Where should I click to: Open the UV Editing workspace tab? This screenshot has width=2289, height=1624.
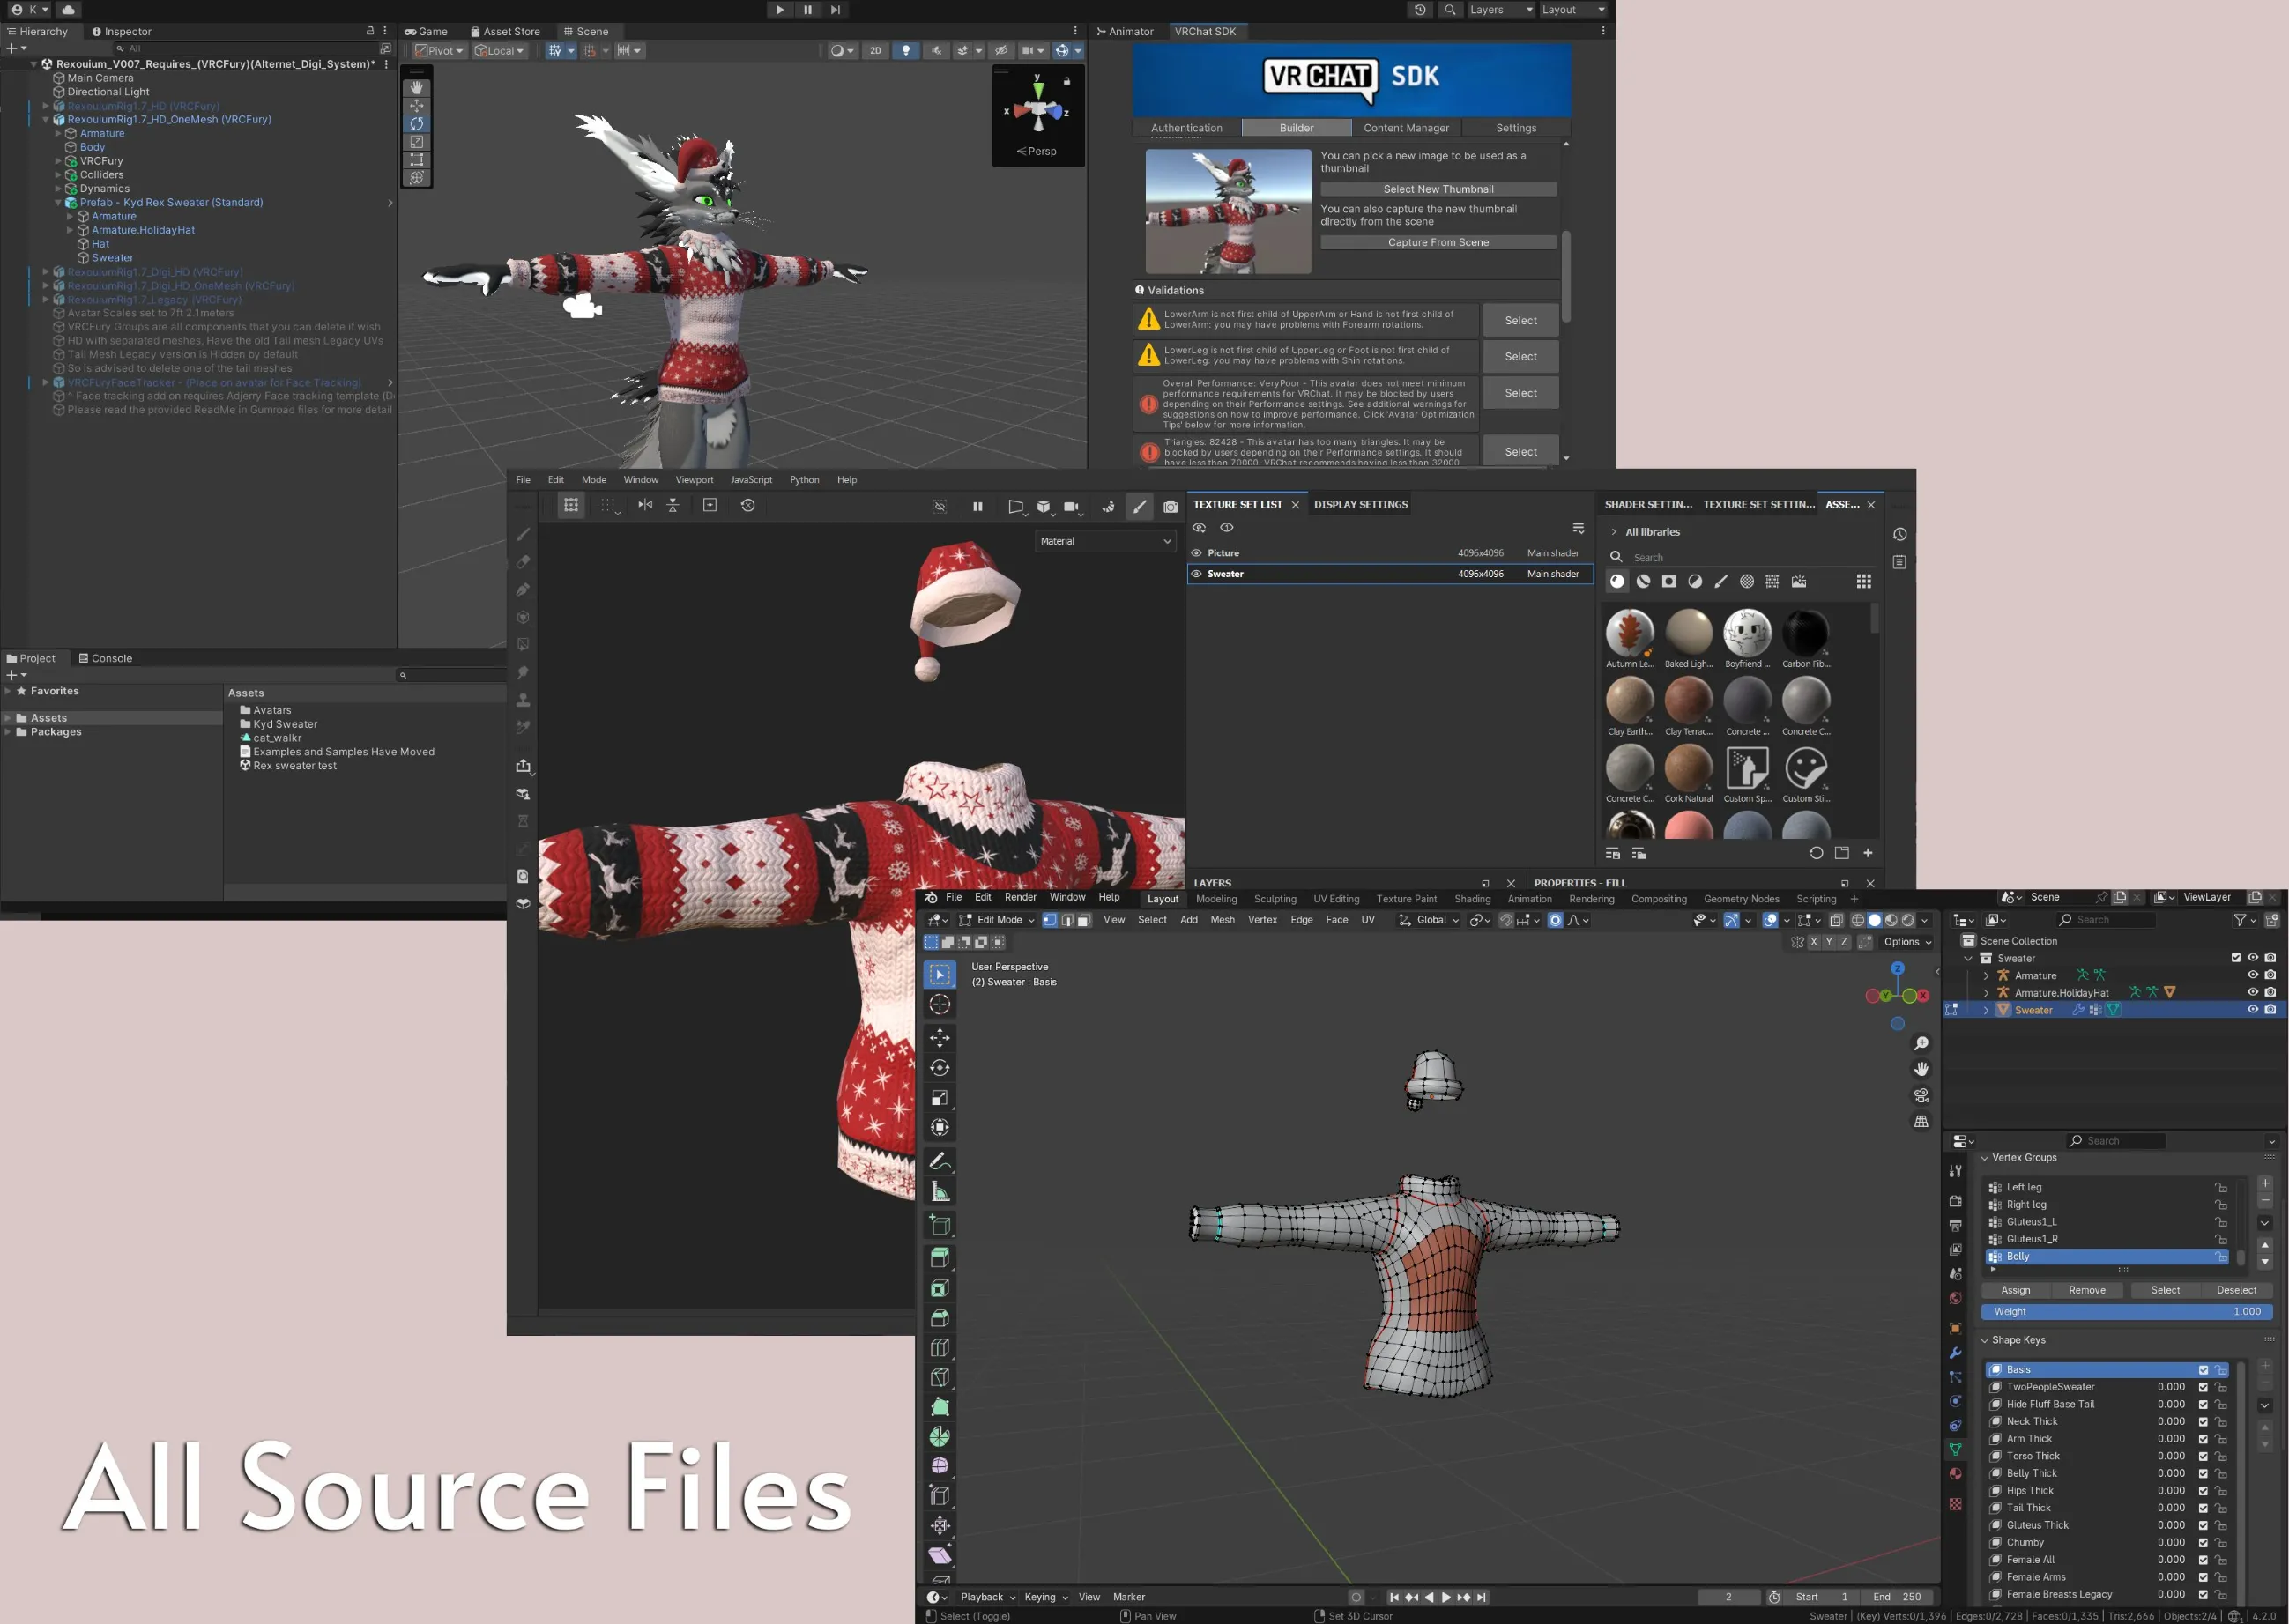[x=1335, y=899]
